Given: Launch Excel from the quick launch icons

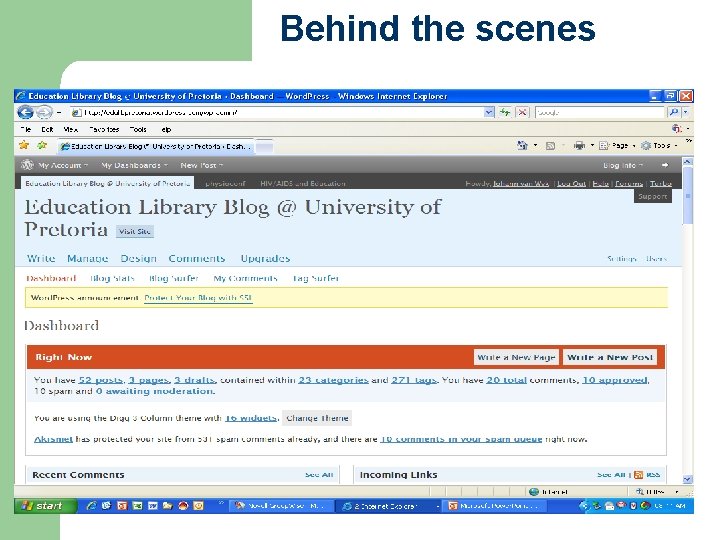Looking at the screenshot, I should pyautogui.click(x=137, y=506).
